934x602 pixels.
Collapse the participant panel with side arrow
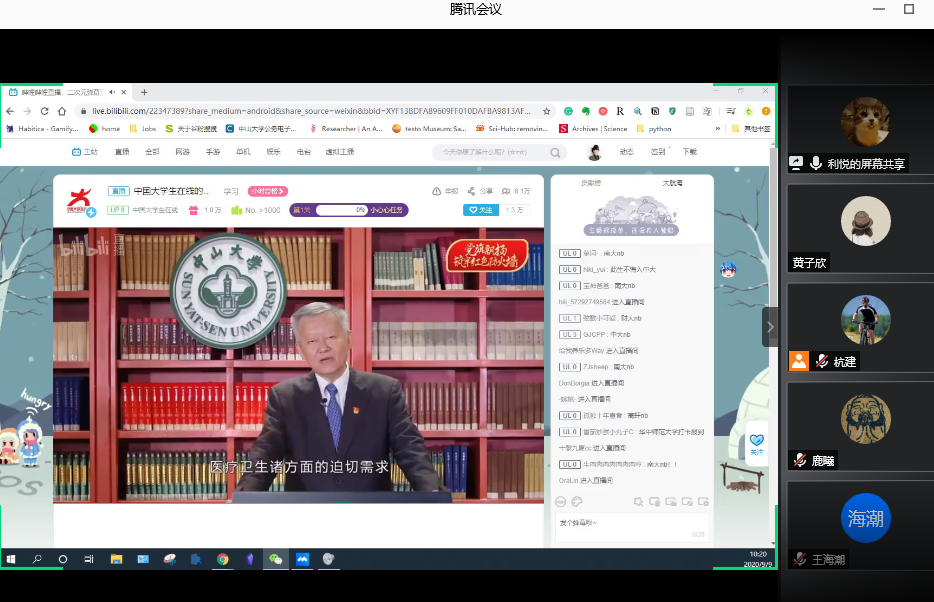(769, 327)
